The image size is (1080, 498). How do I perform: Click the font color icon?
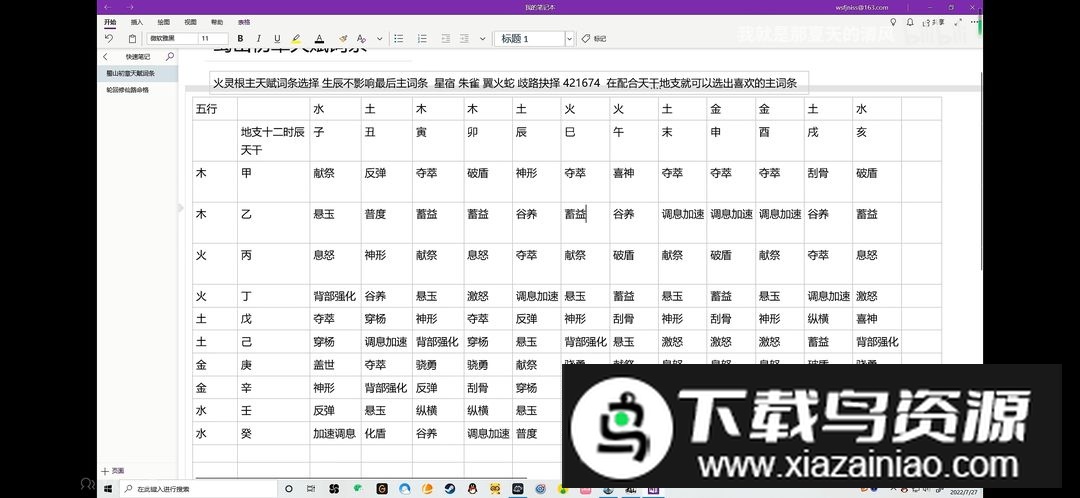click(x=319, y=39)
